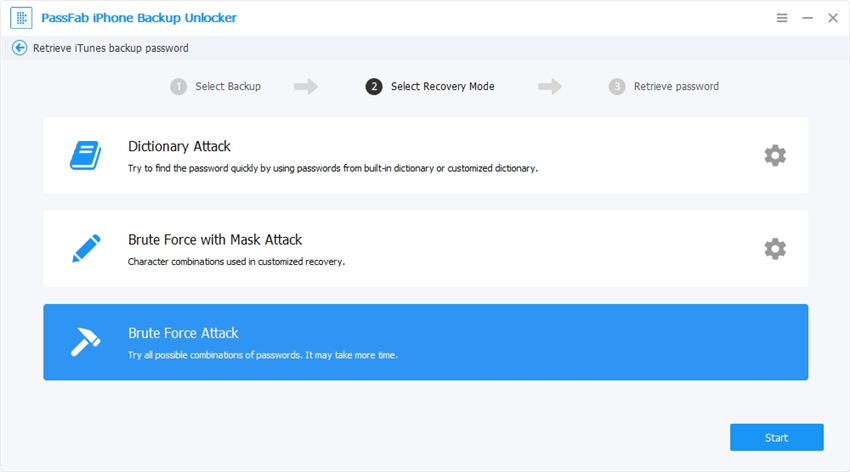The width and height of the screenshot is (850, 472).
Task: Go to step 1 Select Backup
Action: (216, 87)
